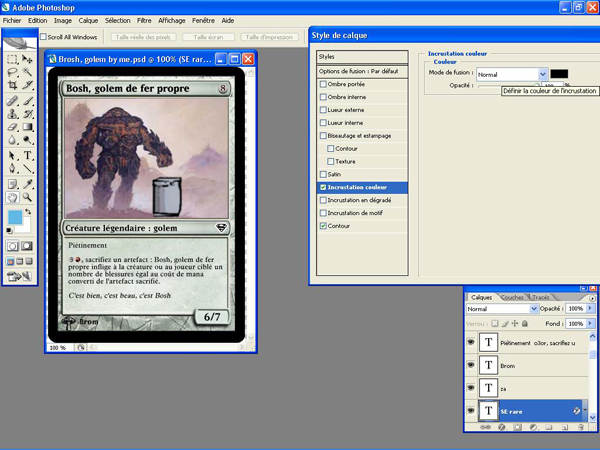The image size is (600, 450).
Task: Select the Styles list header
Action: coord(362,57)
